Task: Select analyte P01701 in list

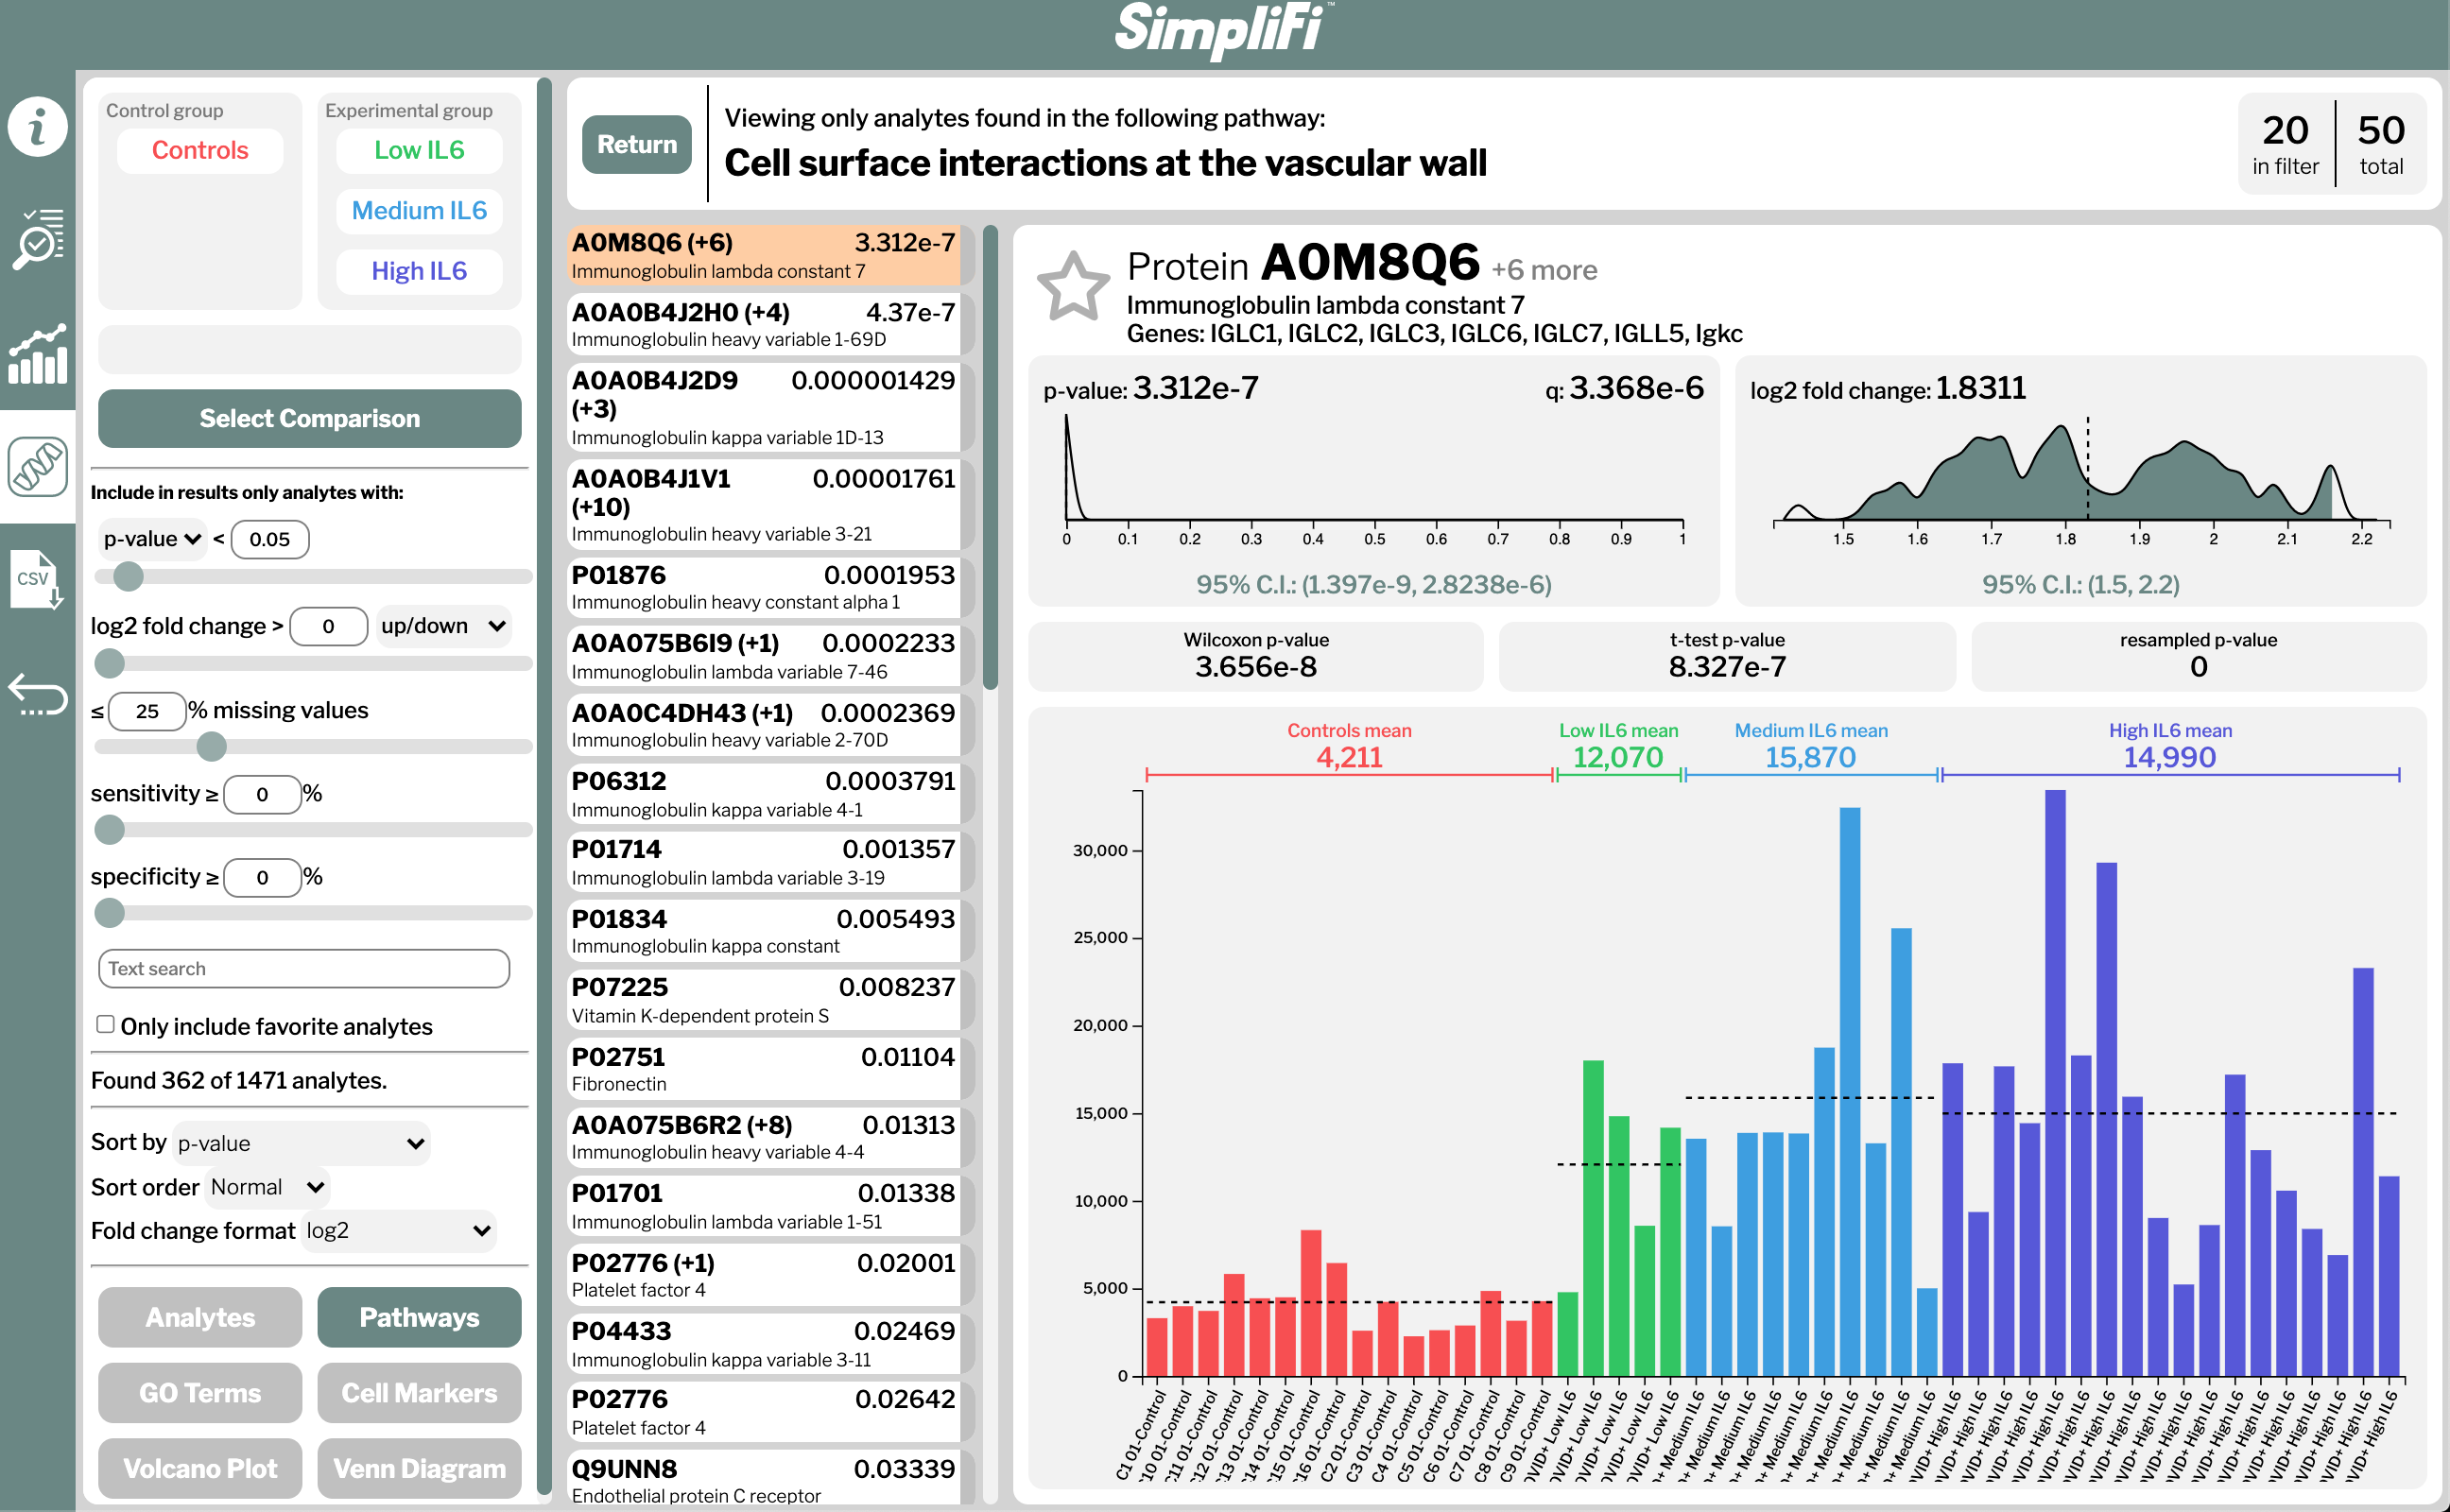Action: 764,1206
